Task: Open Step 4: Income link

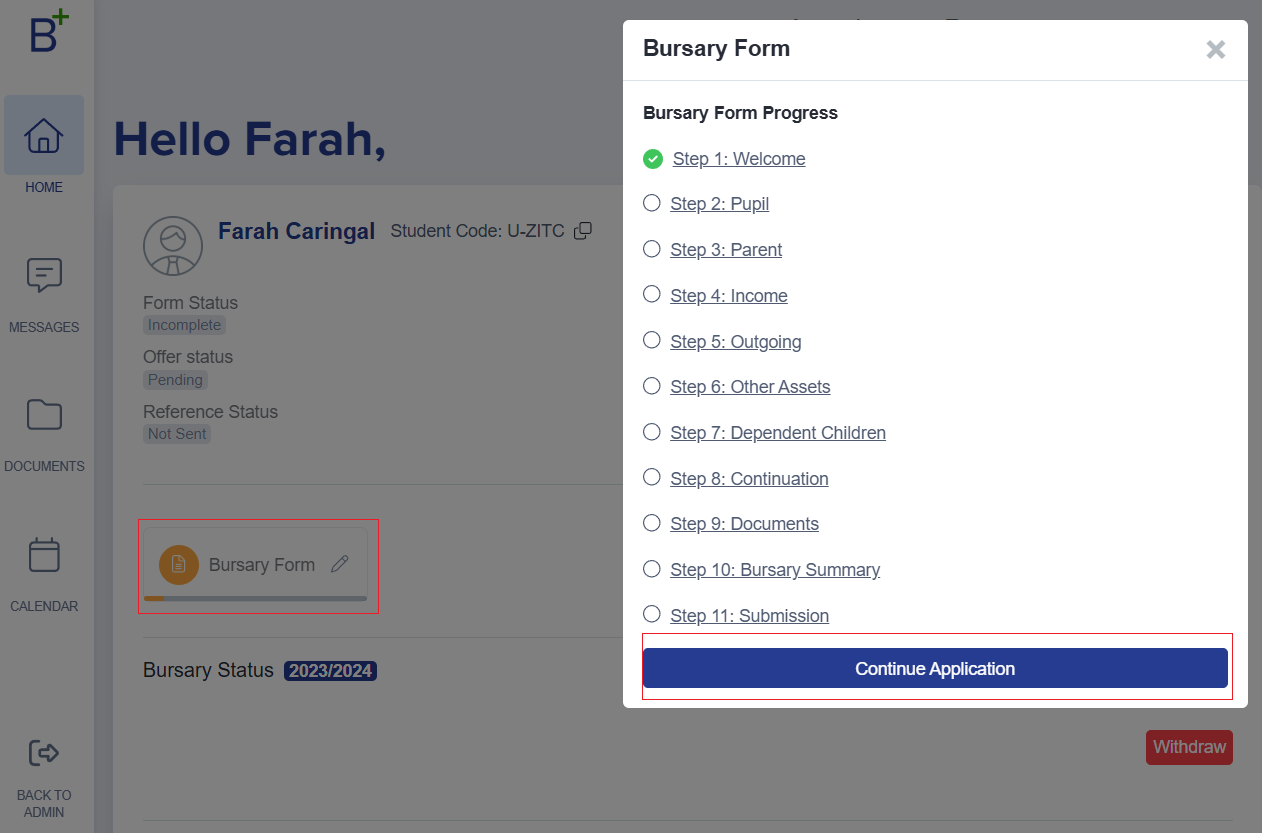Action: [728, 296]
